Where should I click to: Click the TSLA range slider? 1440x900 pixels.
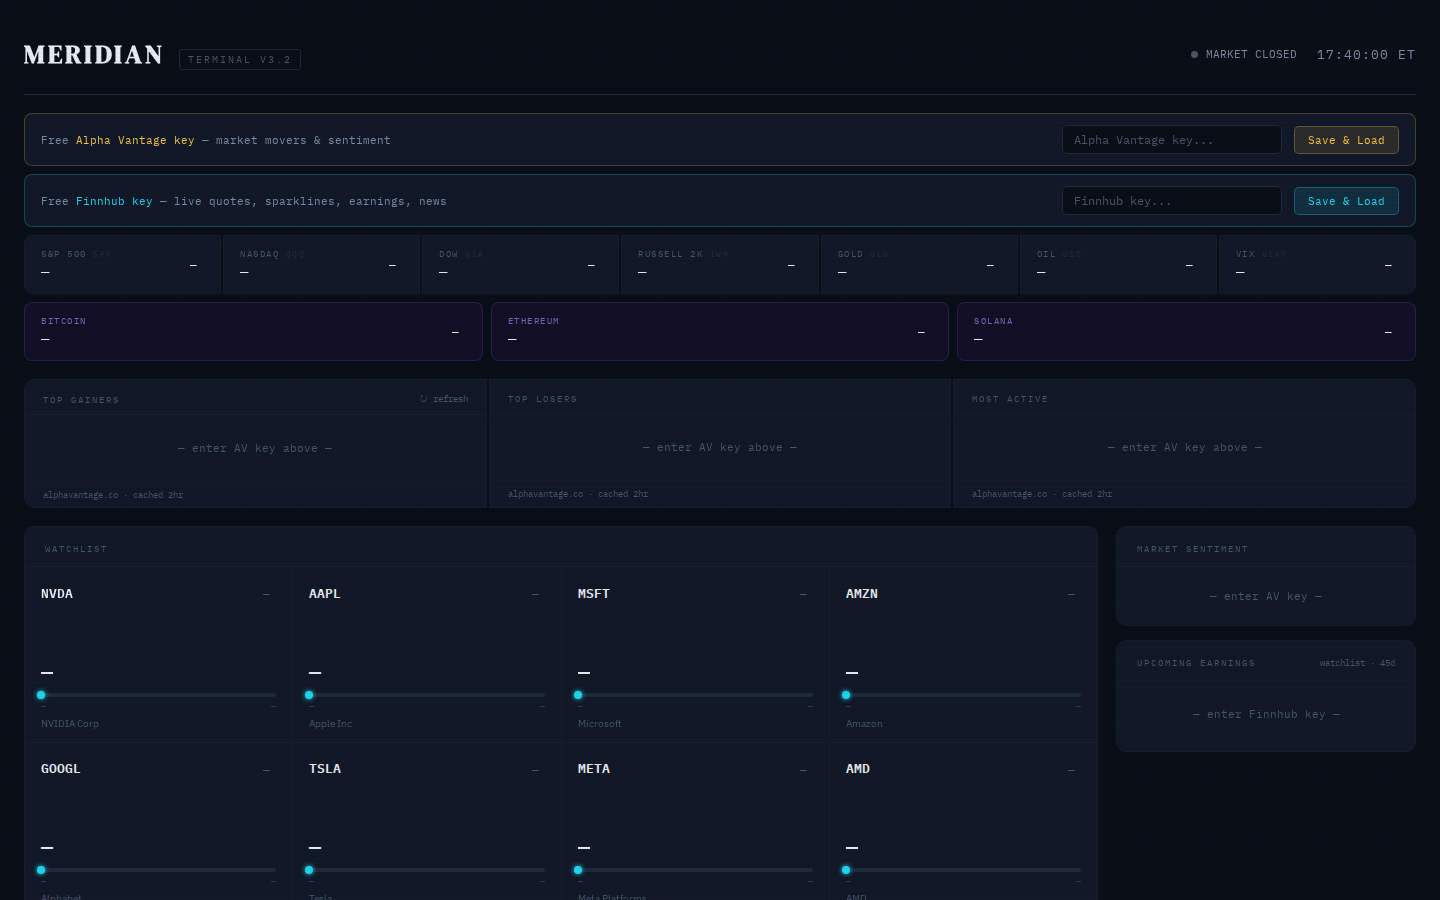pos(427,870)
